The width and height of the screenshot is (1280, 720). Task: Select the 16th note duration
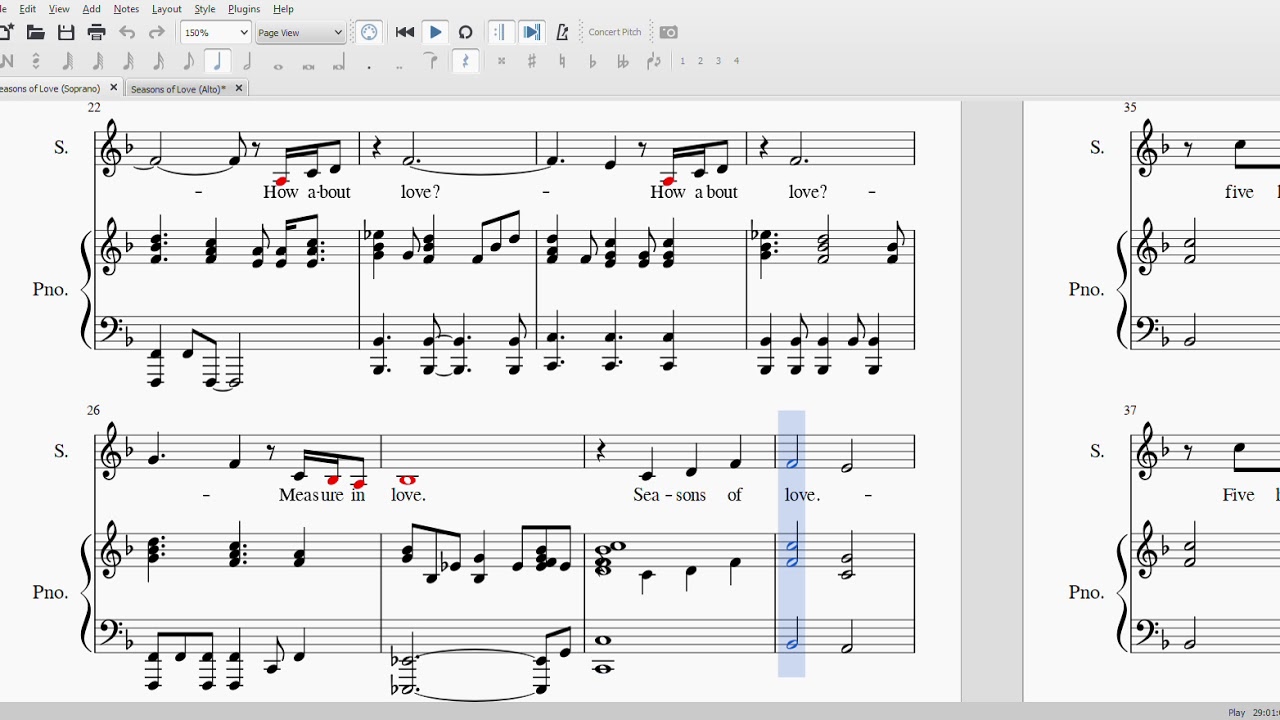[128, 61]
